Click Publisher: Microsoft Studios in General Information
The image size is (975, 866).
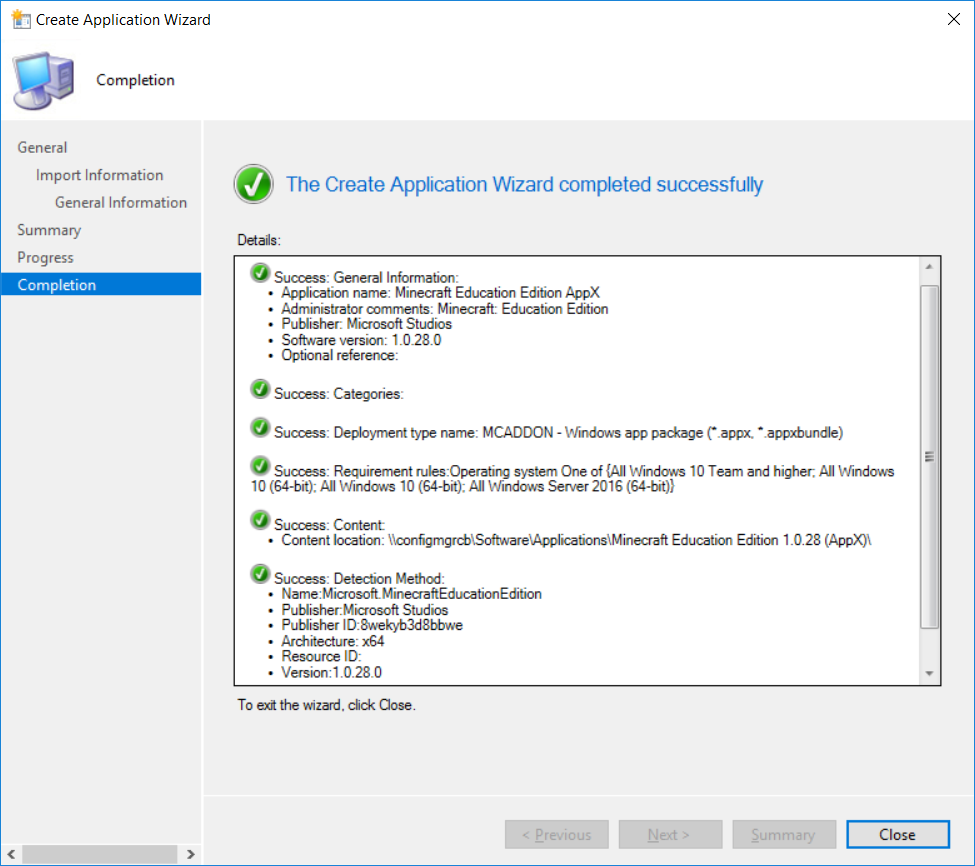point(366,324)
